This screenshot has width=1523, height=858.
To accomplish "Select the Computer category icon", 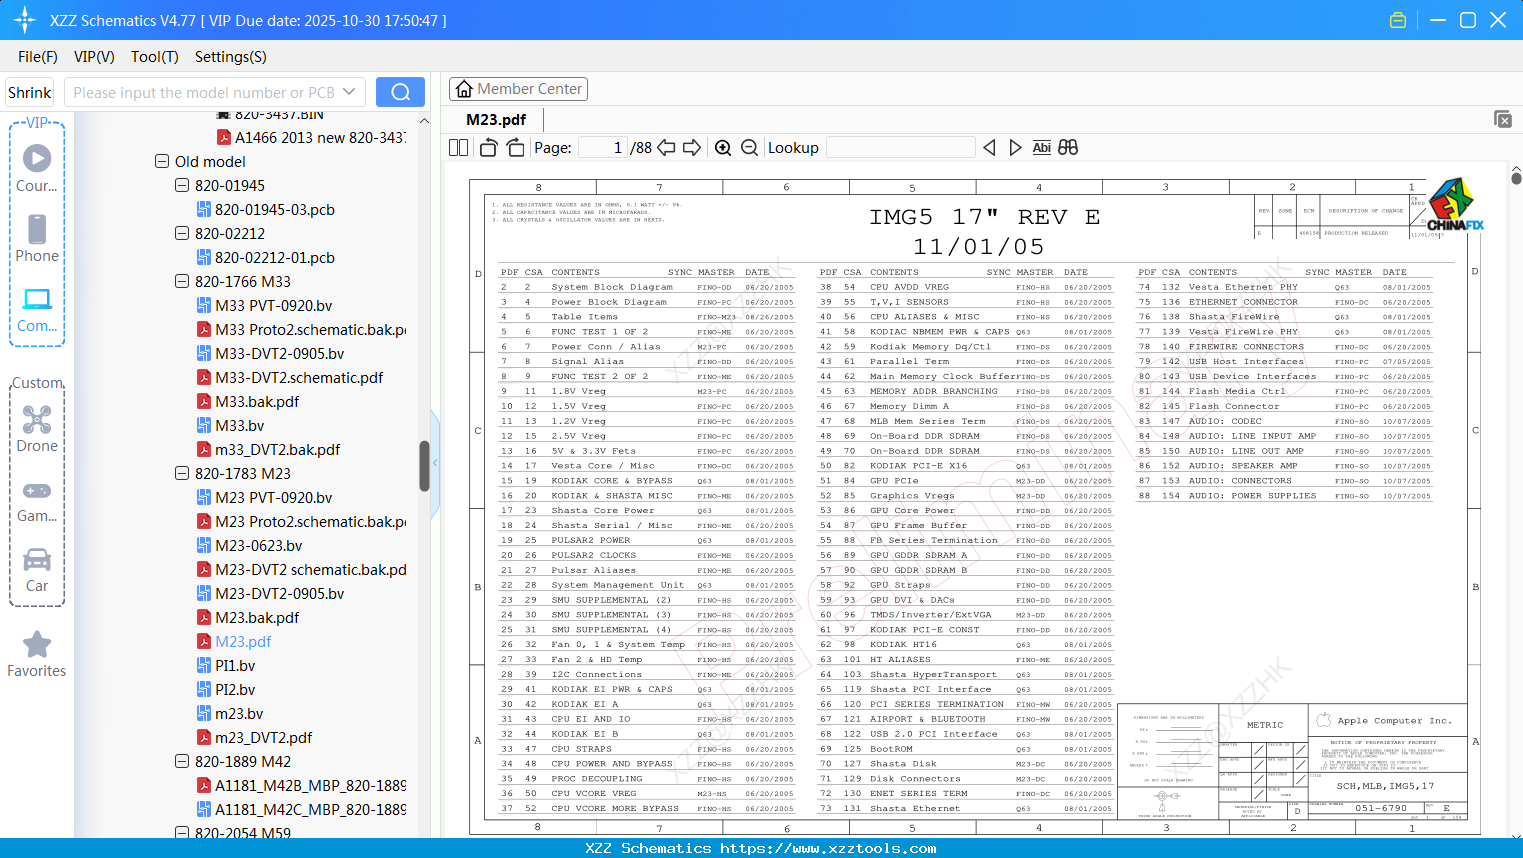I will click(37, 308).
